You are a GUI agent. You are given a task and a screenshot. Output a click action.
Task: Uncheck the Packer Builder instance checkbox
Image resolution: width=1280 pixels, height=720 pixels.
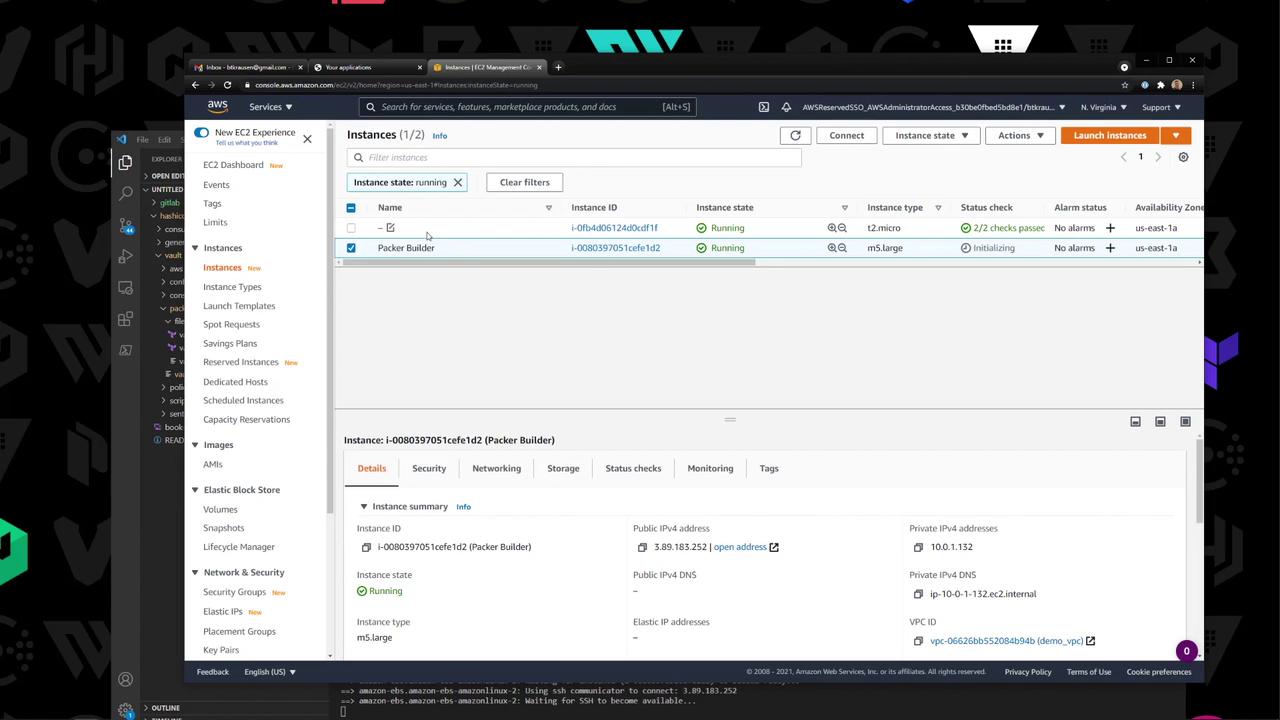point(351,248)
